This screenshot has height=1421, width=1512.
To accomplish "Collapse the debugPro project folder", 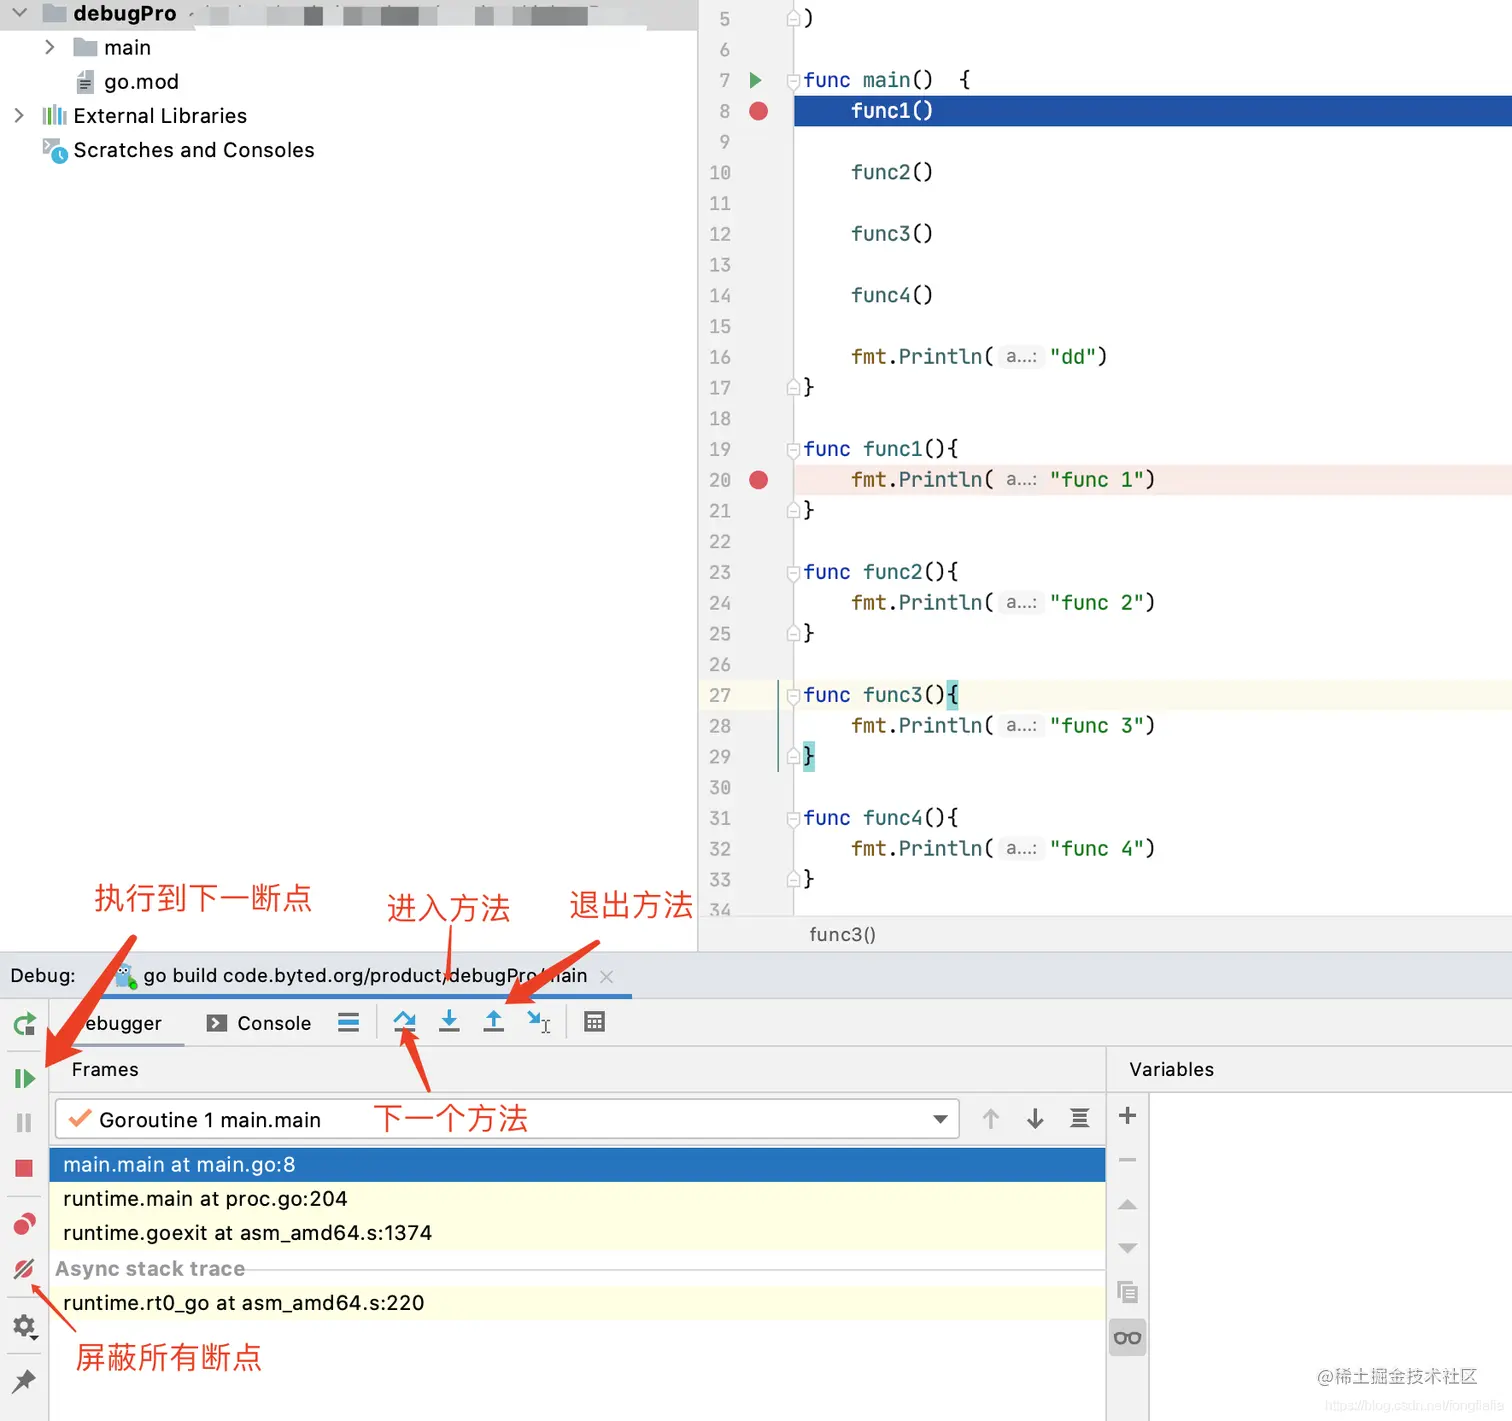I will pyautogui.click(x=20, y=13).
